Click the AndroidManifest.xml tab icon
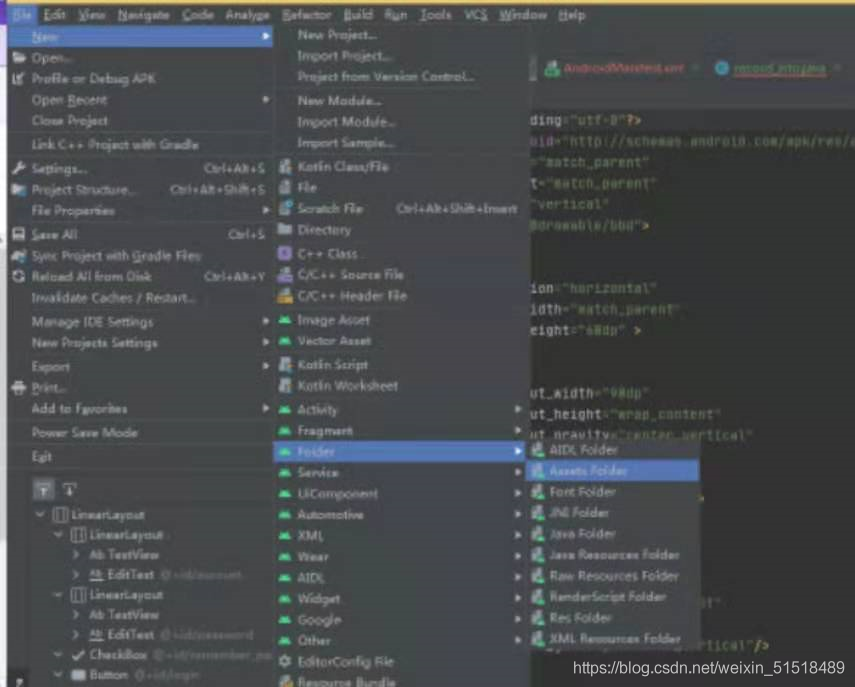The height and width of the screenshot is (687, 855). (552, 69)
